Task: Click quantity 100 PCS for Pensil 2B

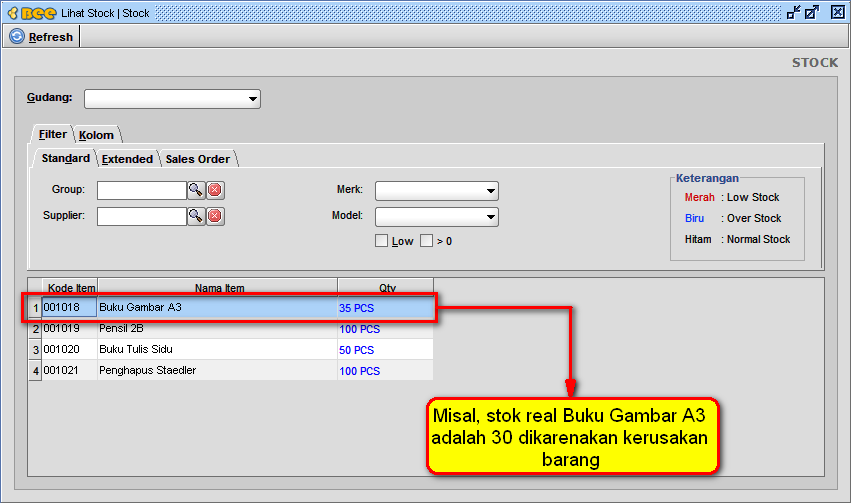Action: [385, 329]
